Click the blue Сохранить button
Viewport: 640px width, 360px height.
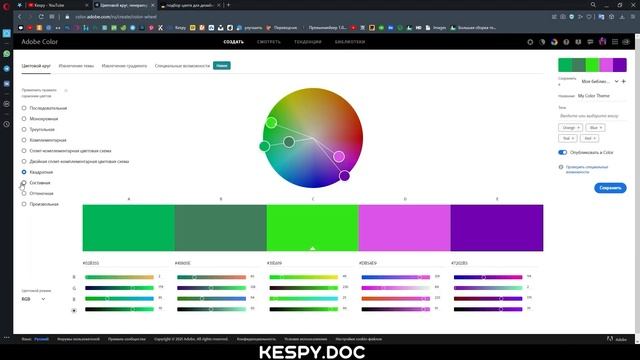click(610, 188)
